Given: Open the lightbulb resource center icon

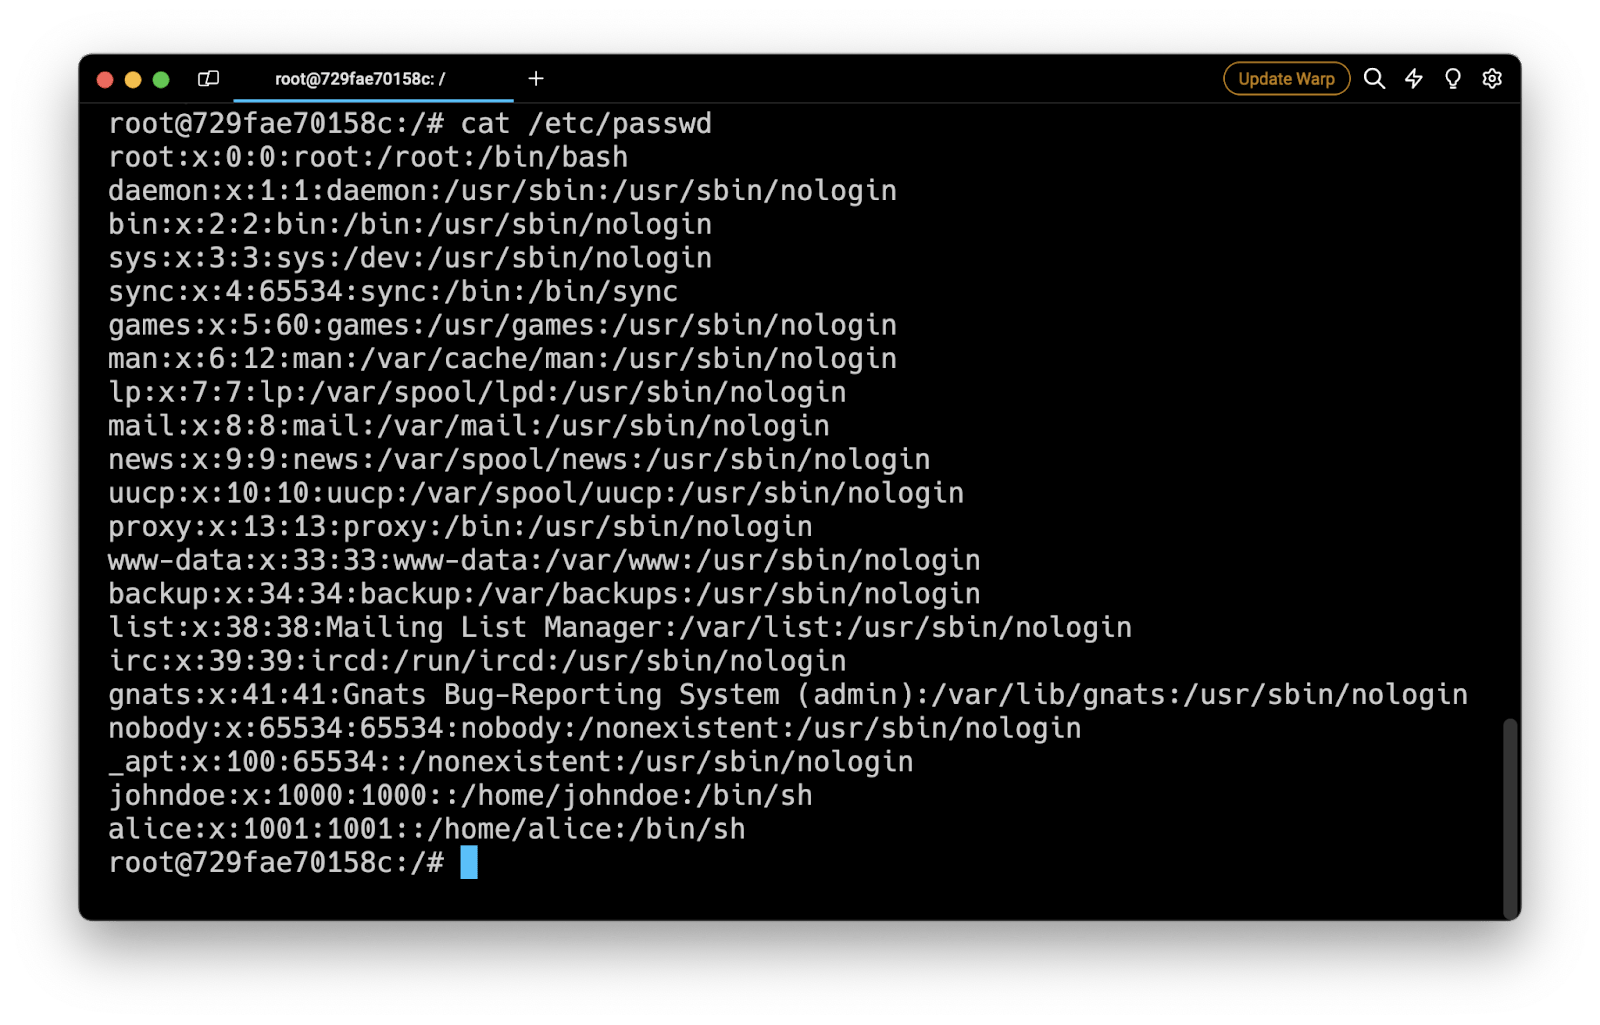Looking at the screenshot, I should pos(1452,79).
